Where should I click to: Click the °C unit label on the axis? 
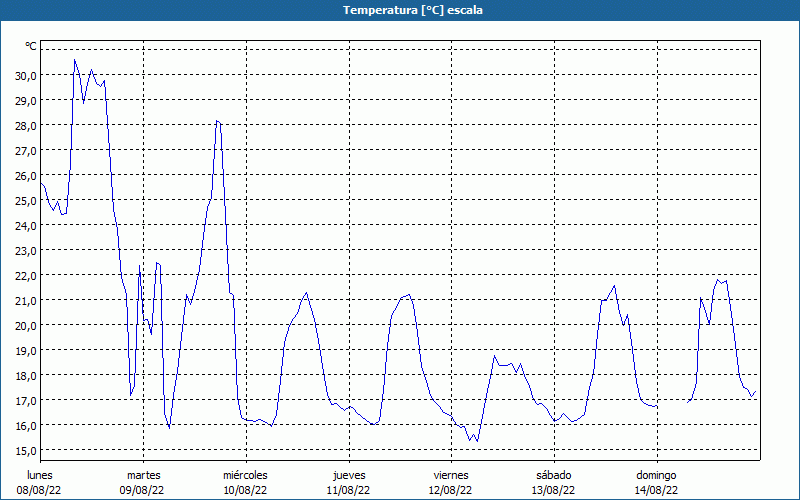[x=31, y=46]
